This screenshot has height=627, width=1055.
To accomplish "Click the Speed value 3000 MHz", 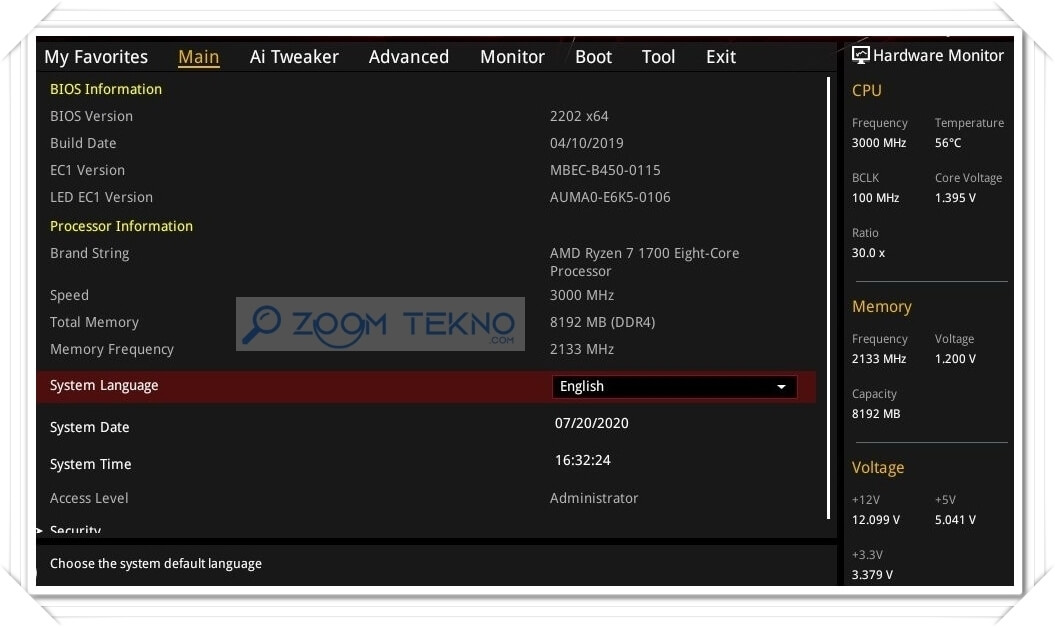I will pos(581,295).
